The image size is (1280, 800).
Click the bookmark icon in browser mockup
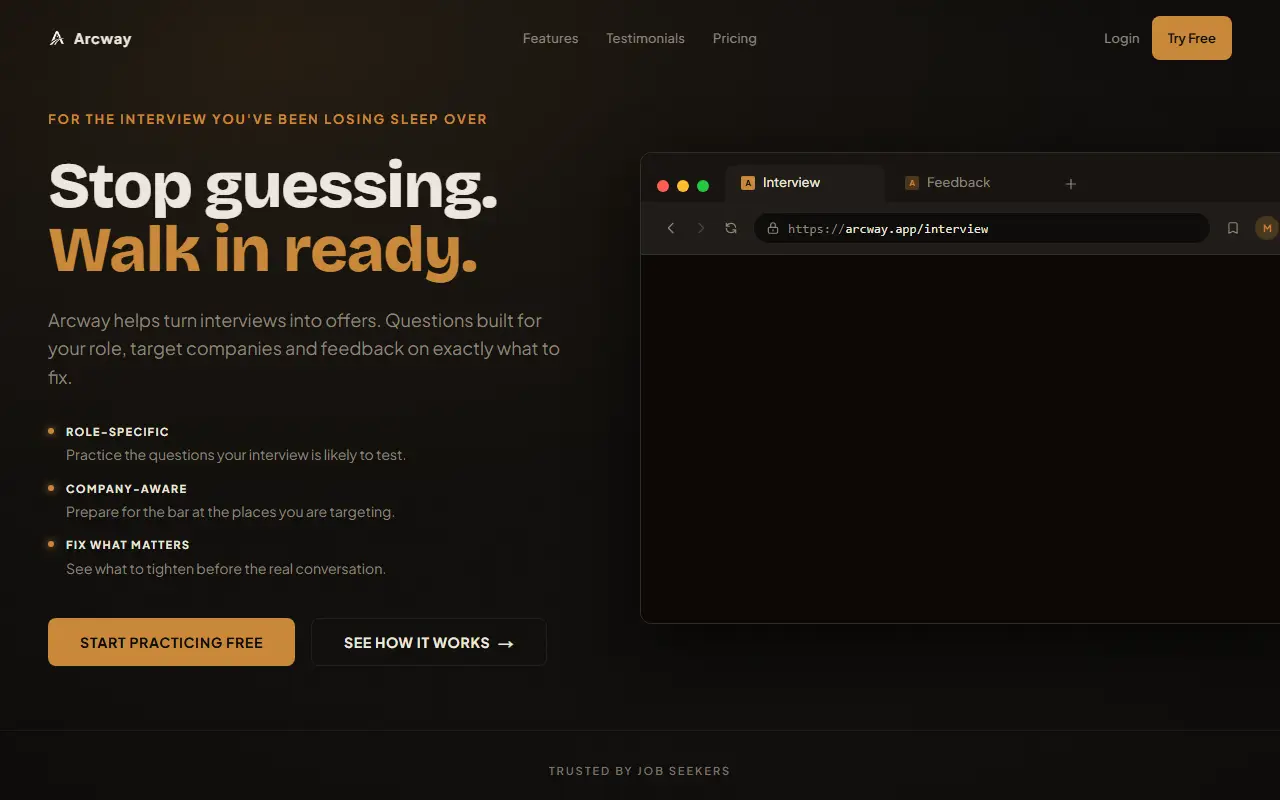pyautogui.click(x=1233, y=228)
